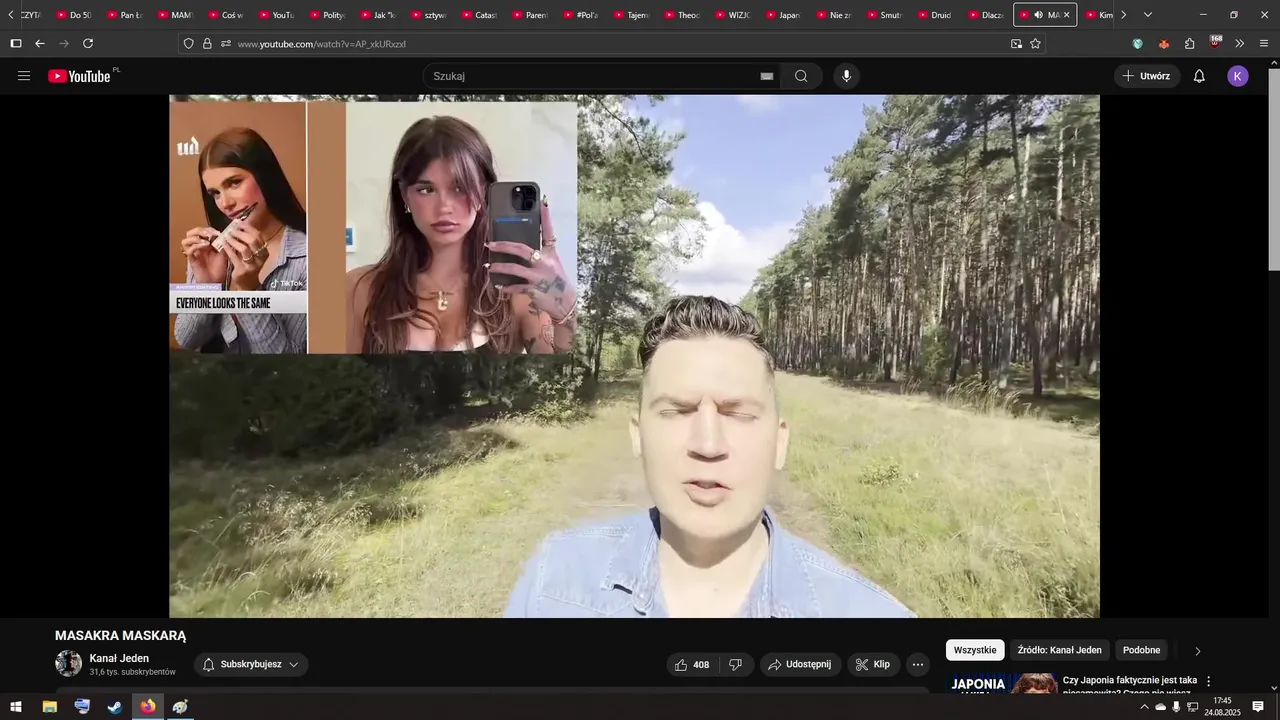List all tabs dropdown
This screenshot has width=1280, height=720.
point(1148,15)
